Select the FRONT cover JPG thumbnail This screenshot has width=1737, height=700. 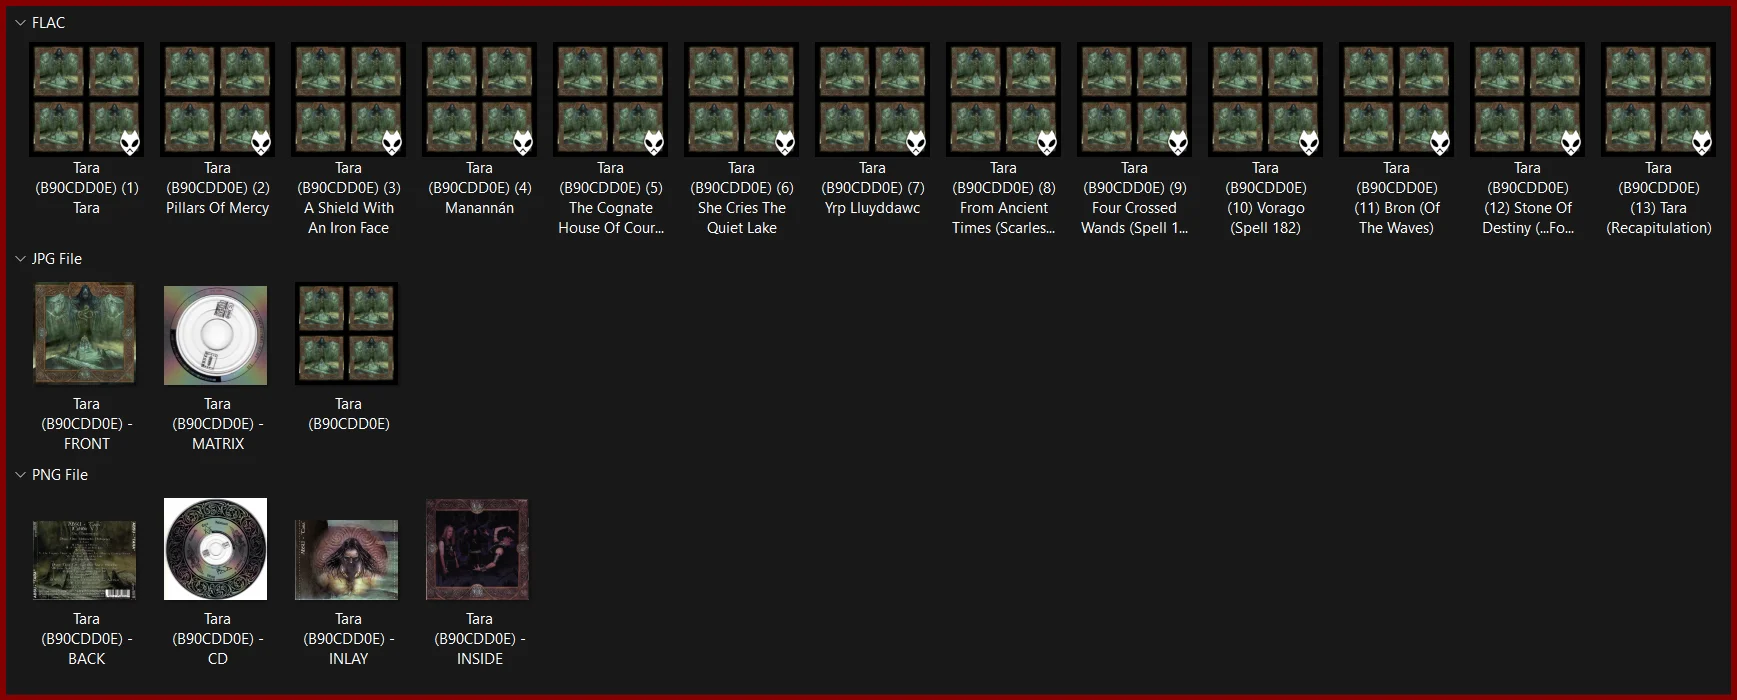coord(85,334)
